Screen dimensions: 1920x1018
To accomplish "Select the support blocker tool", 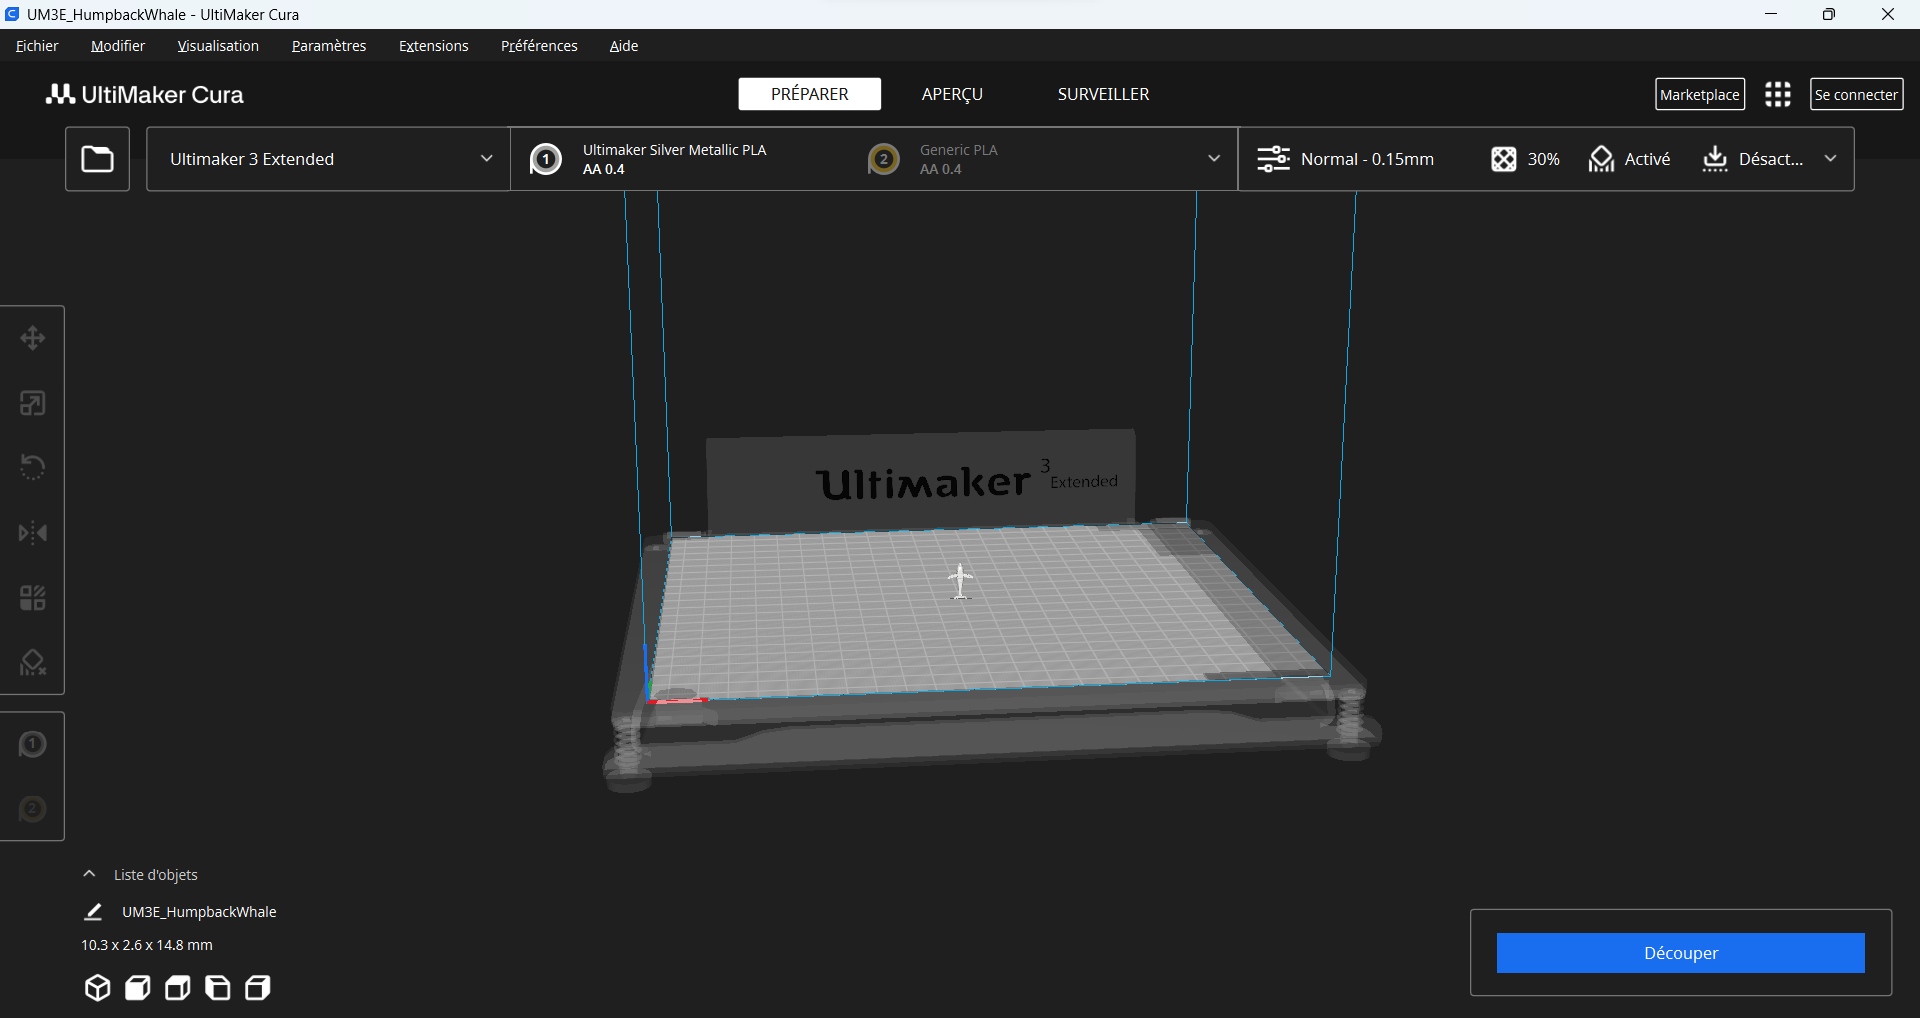I will click(x=33, y=662).
